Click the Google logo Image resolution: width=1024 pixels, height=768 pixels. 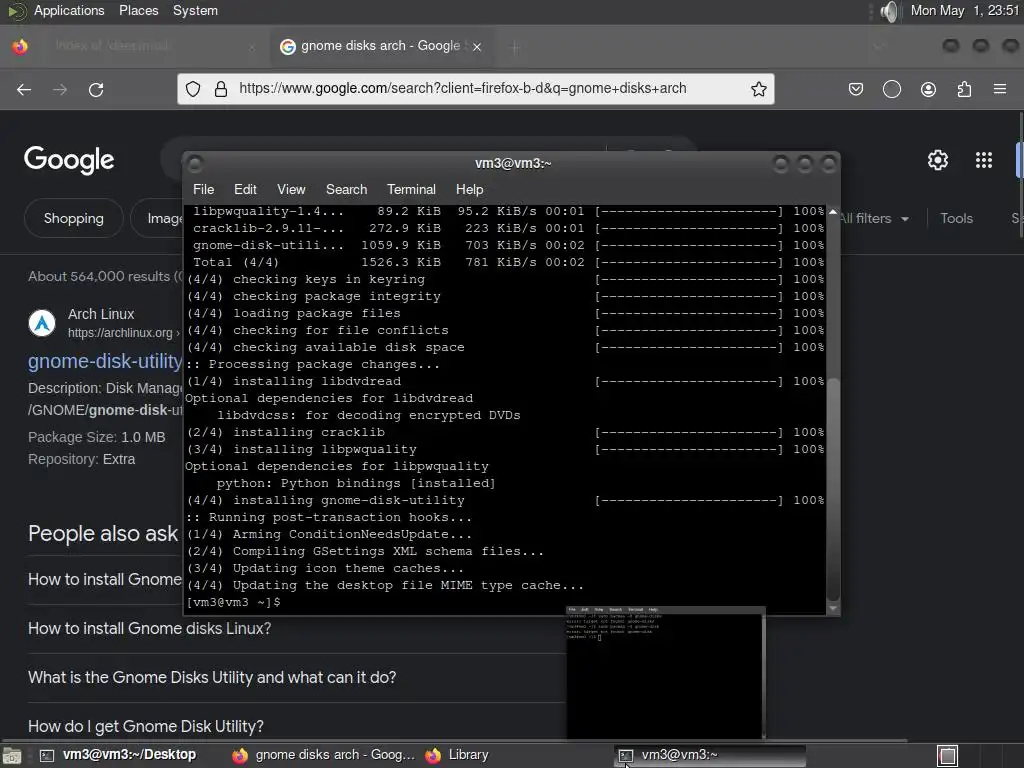[x=69, y=160]
